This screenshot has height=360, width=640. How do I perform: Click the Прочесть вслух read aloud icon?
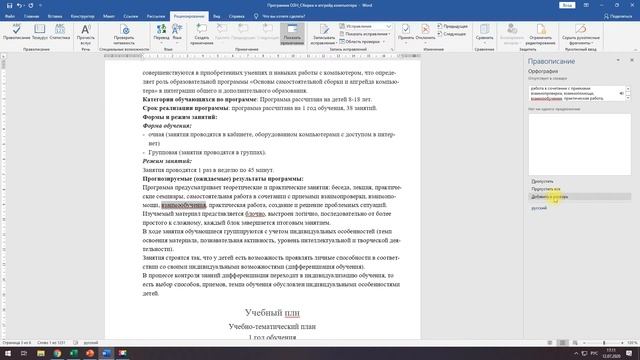(x=86, y=34)
